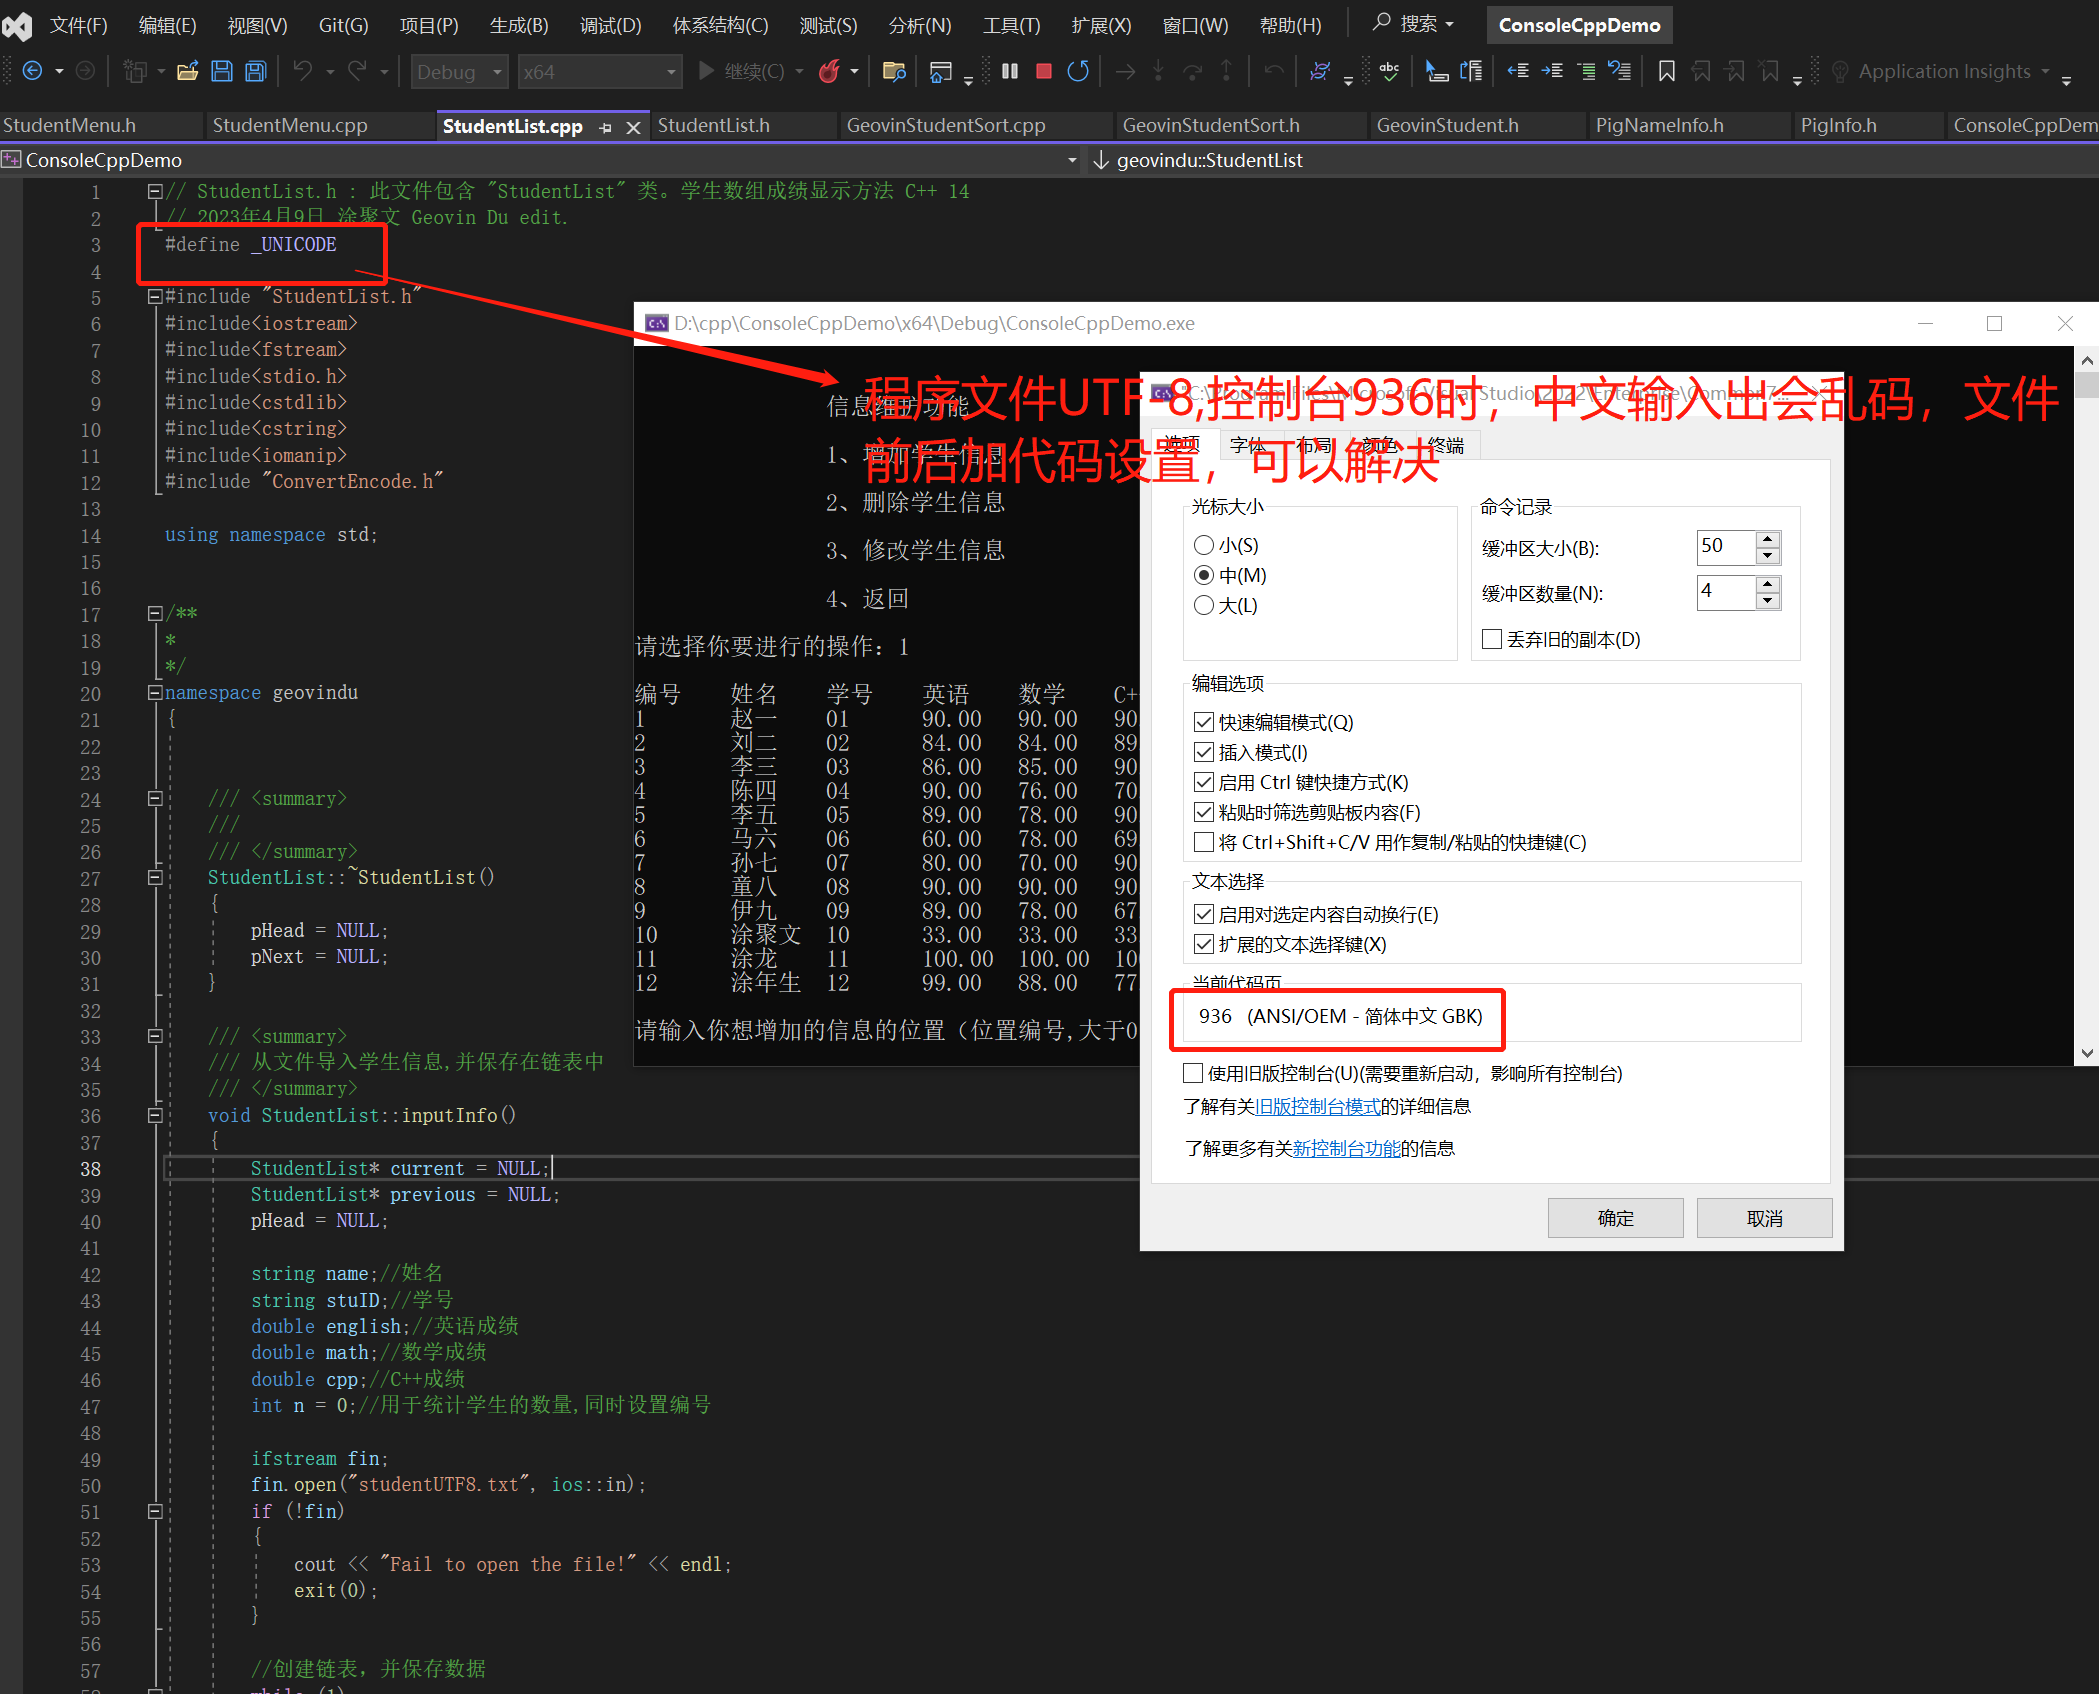
Task: Click the 确定 button in the dialog
Action: [x=1615, y=1218]
